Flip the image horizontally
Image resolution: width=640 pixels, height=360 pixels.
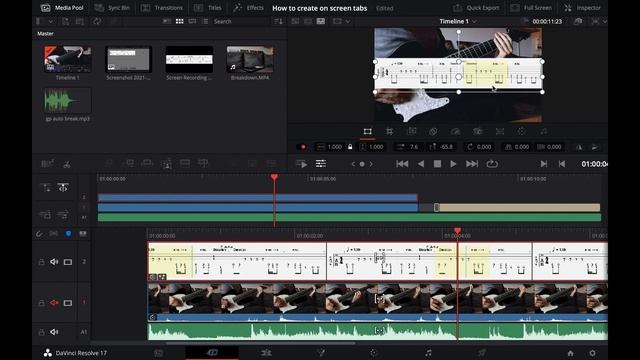(x=579, y=147)
